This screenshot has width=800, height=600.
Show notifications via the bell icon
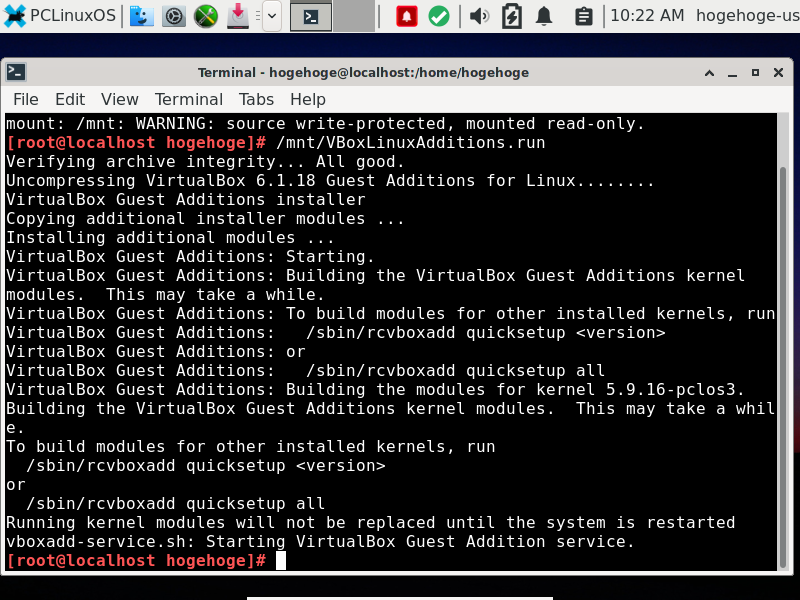[544, 16]
